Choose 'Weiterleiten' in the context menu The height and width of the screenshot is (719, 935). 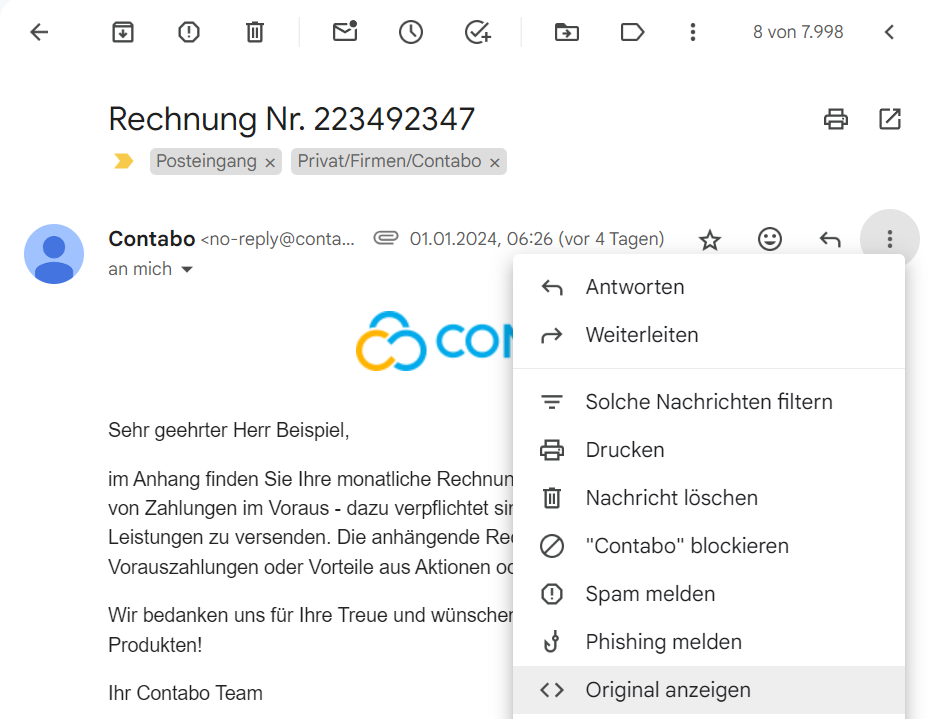[x=642, y=335]
